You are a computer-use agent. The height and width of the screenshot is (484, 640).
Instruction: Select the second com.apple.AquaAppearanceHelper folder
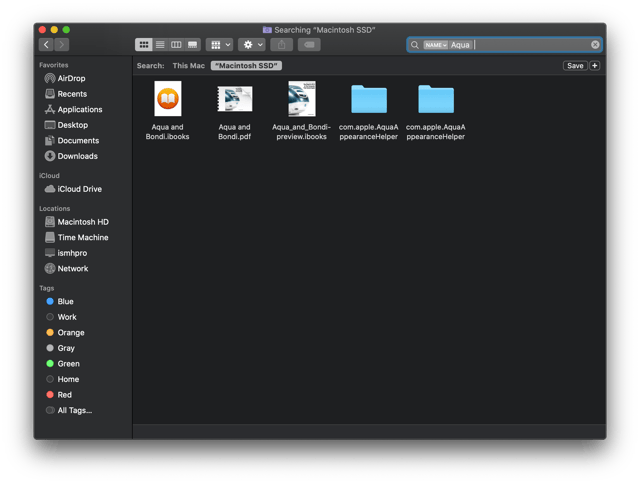(x=436, y=99)
